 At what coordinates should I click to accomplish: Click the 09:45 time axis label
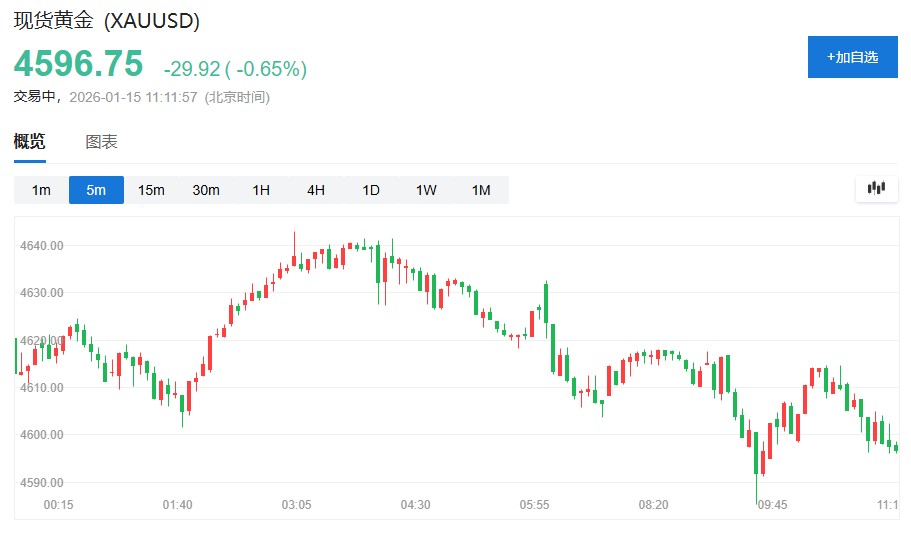click(x=772, y=505)
